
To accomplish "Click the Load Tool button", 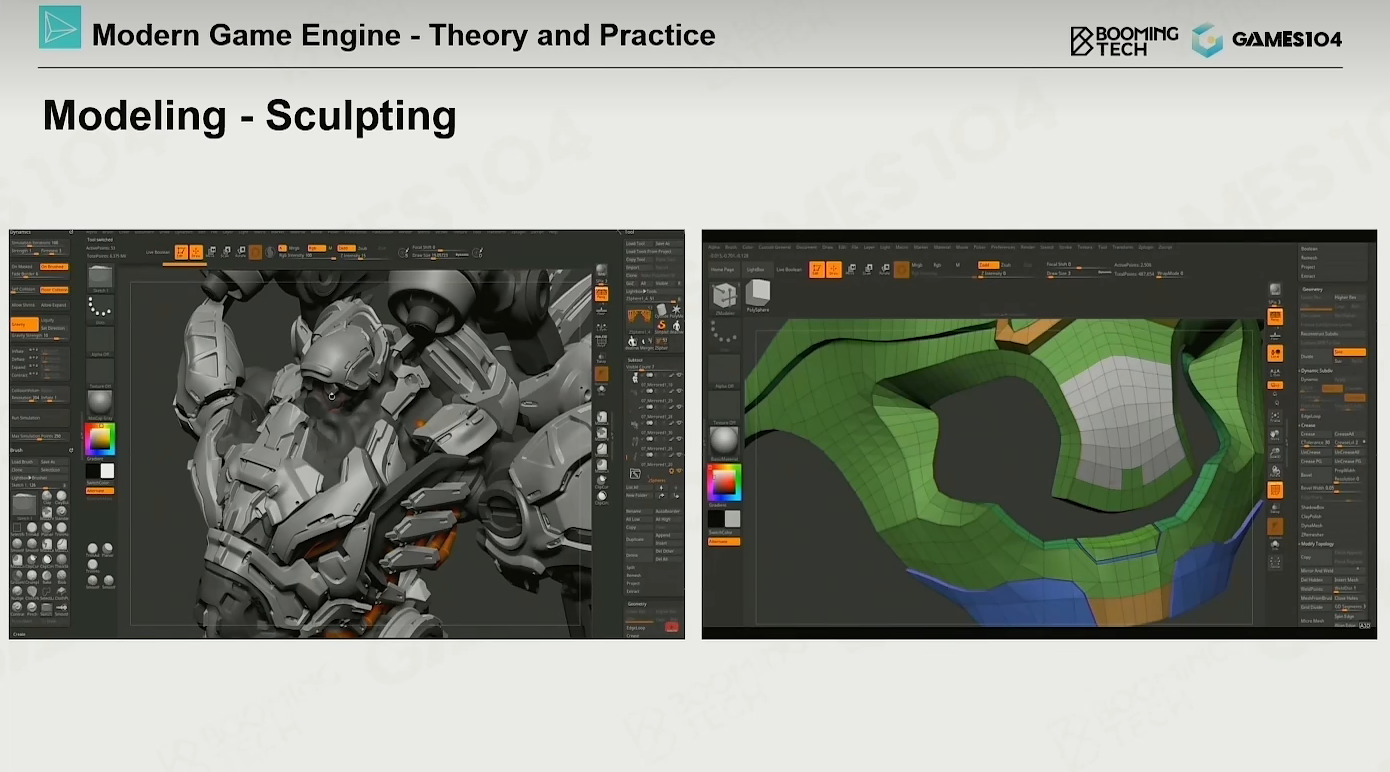I will [x=638, y=243].
